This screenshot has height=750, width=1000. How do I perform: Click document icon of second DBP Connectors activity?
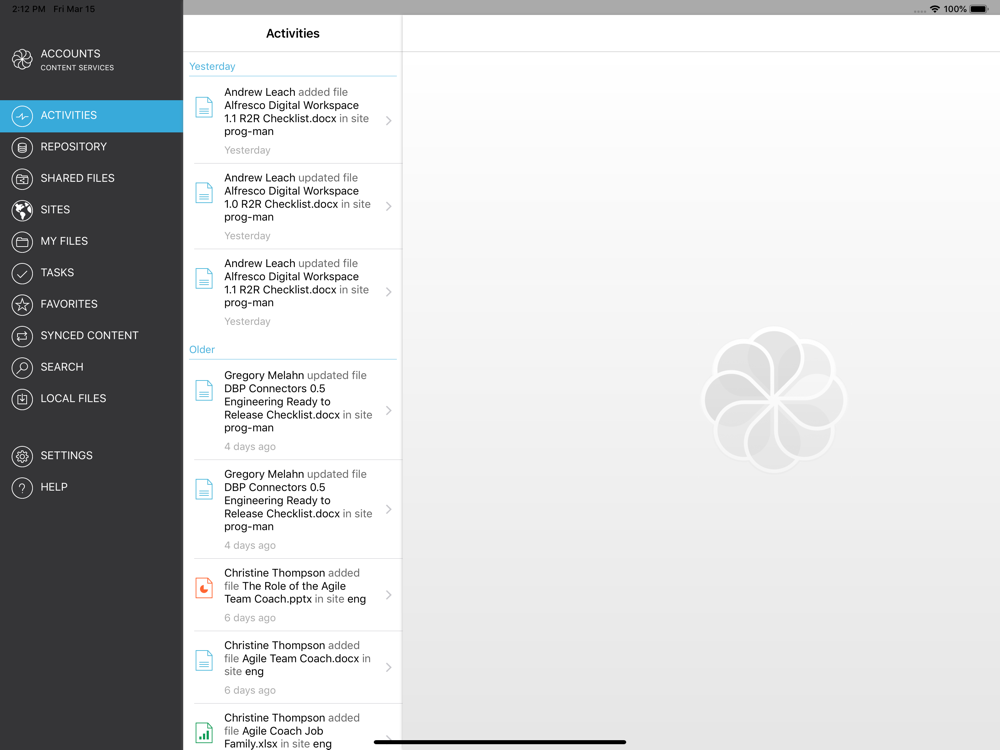click(x=204, y=489)
